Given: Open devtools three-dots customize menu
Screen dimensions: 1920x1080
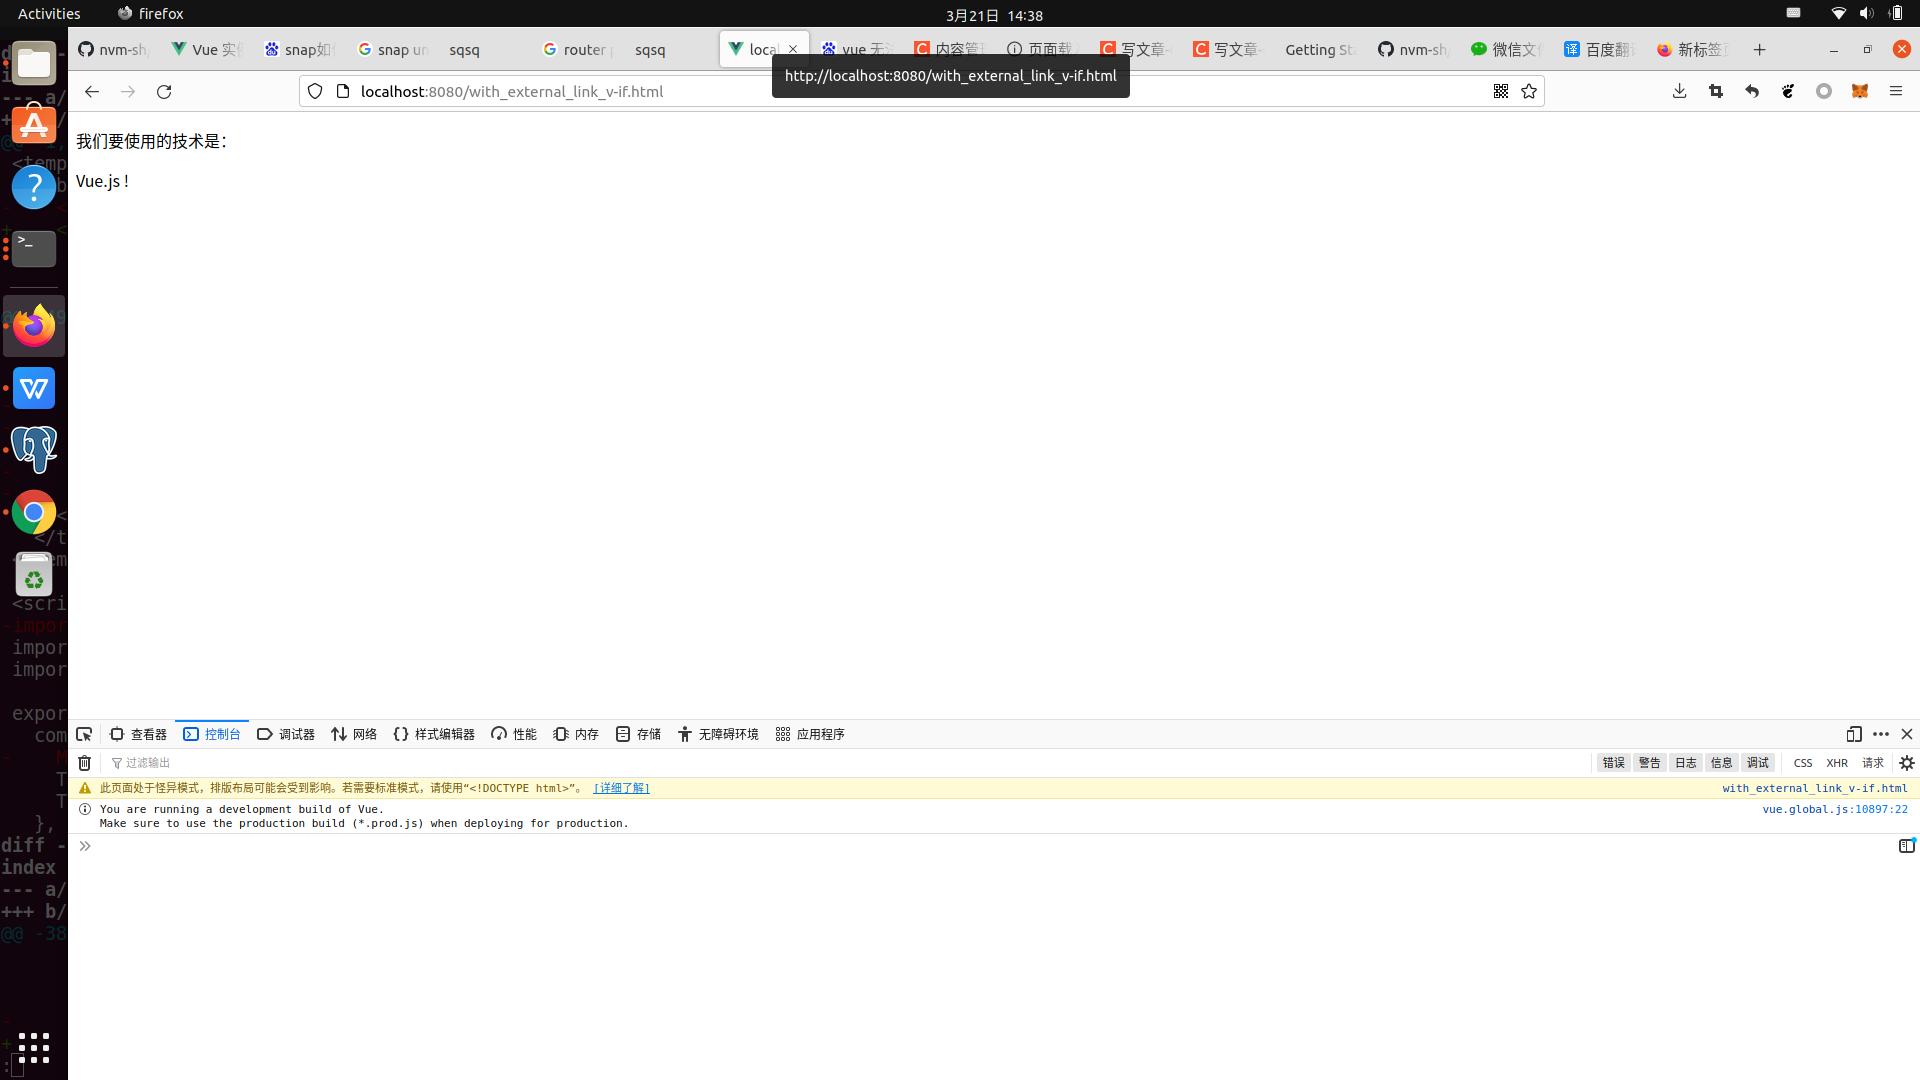Looking at the screenshot, I should click(x=1881, y=734).
